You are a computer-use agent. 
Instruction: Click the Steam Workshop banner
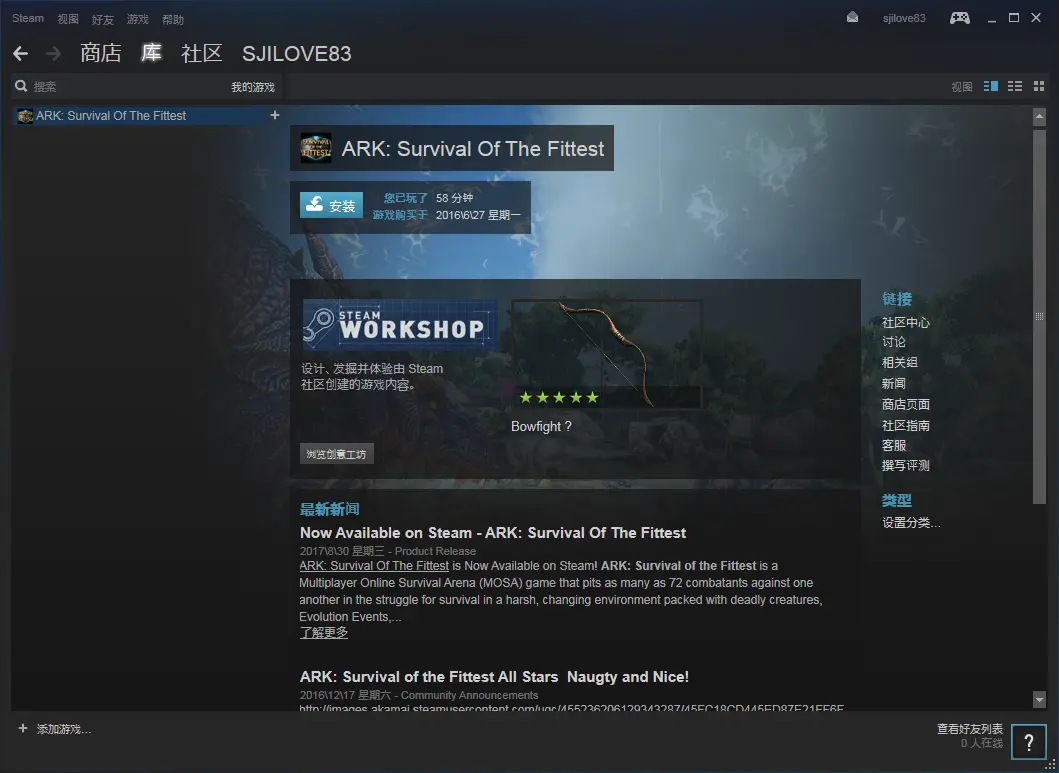(401, 325)
